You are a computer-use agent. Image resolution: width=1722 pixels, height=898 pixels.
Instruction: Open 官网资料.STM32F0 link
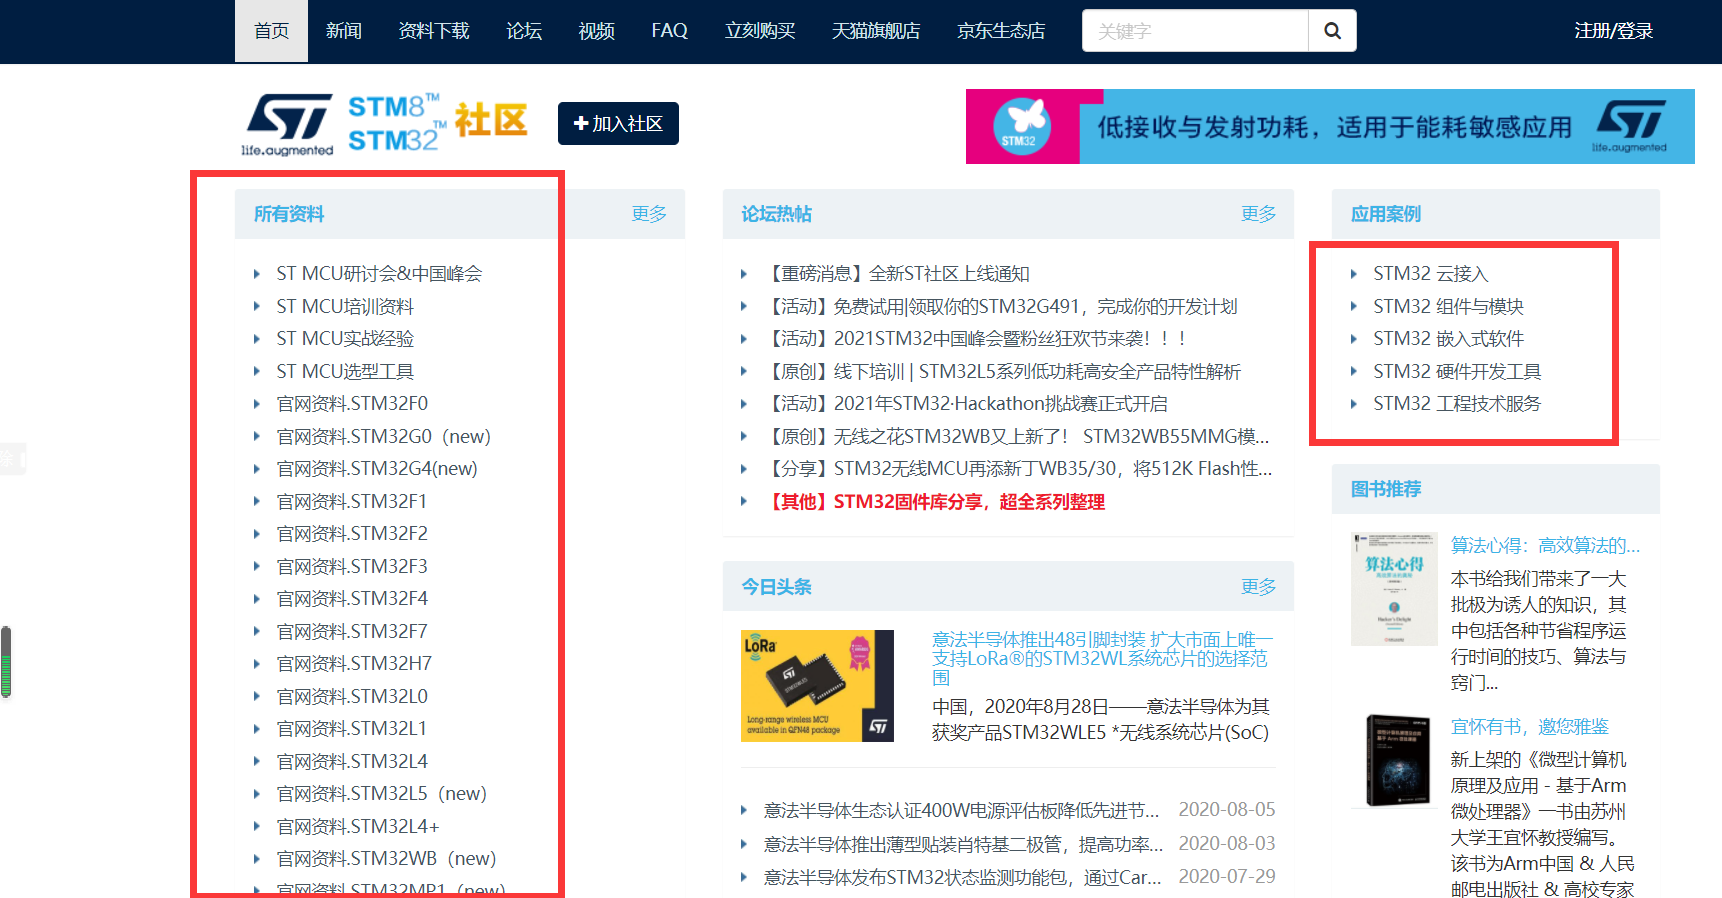click(x=352, y=404)
